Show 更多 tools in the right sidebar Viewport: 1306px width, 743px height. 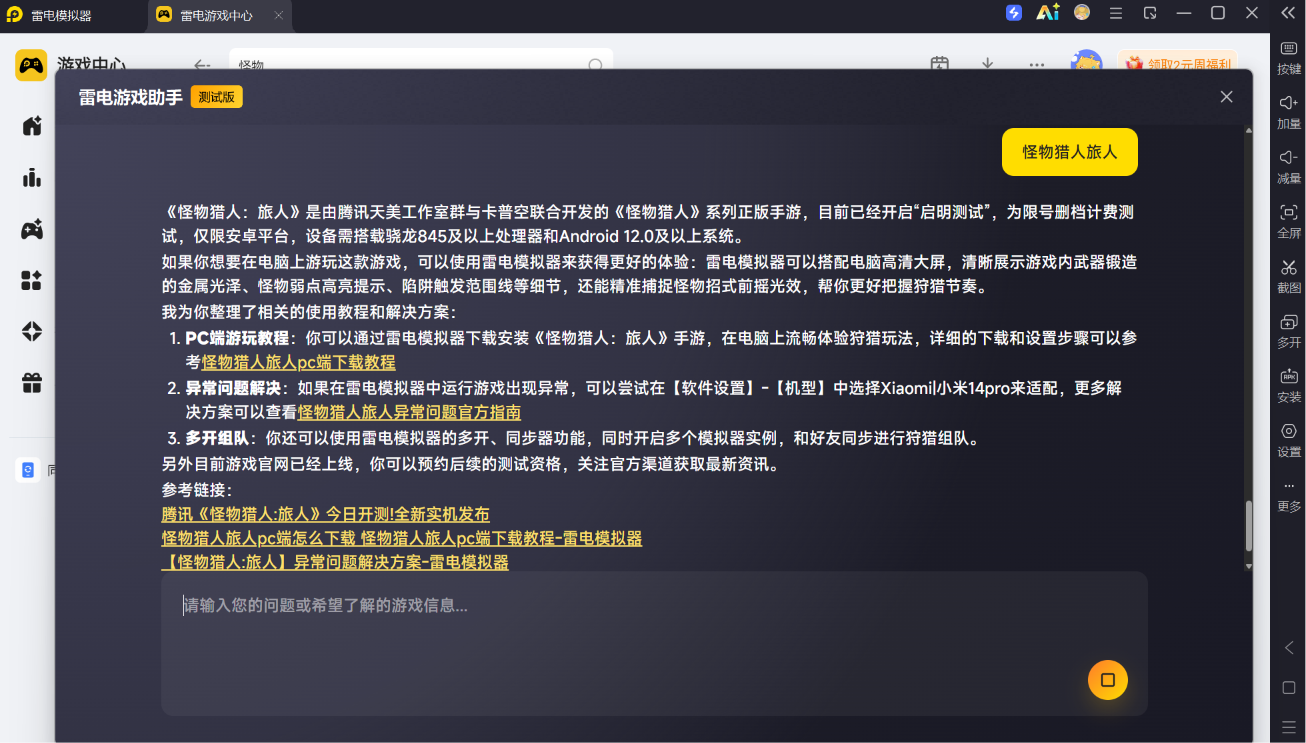coord(1289,496)
